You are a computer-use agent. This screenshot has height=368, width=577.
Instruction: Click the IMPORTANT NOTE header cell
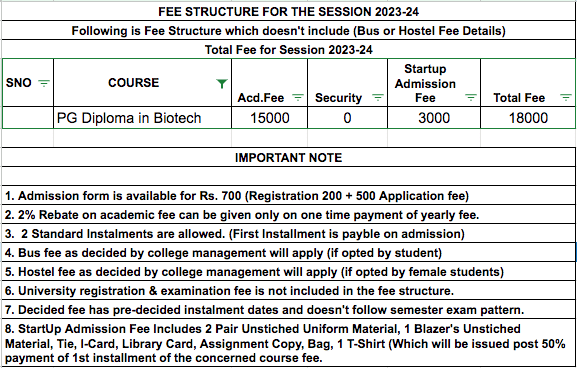[288, 158]
